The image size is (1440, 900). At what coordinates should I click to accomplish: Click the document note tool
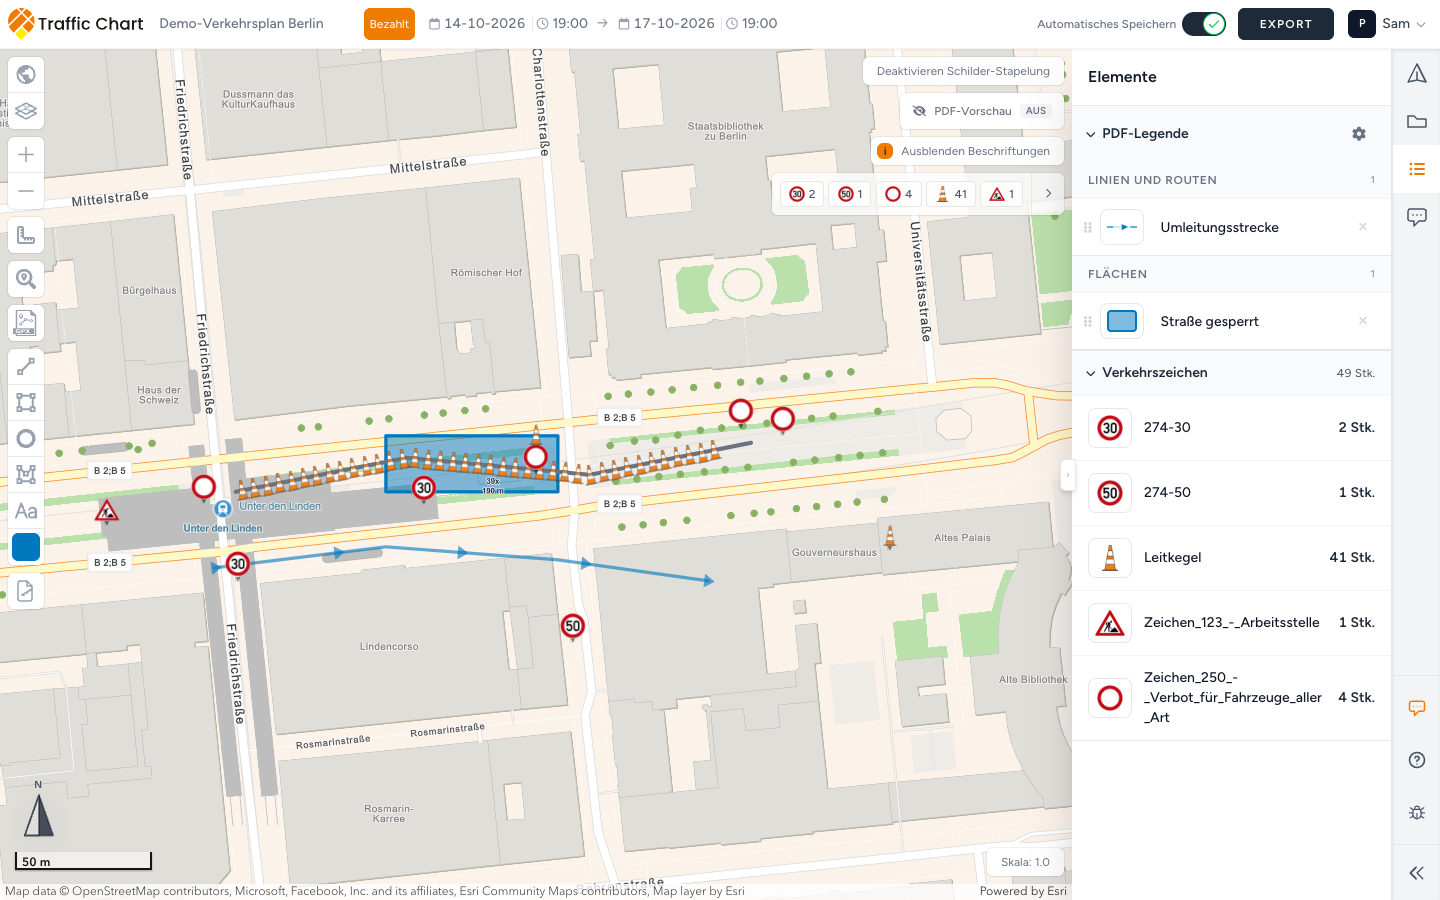(x=26, y=591)
